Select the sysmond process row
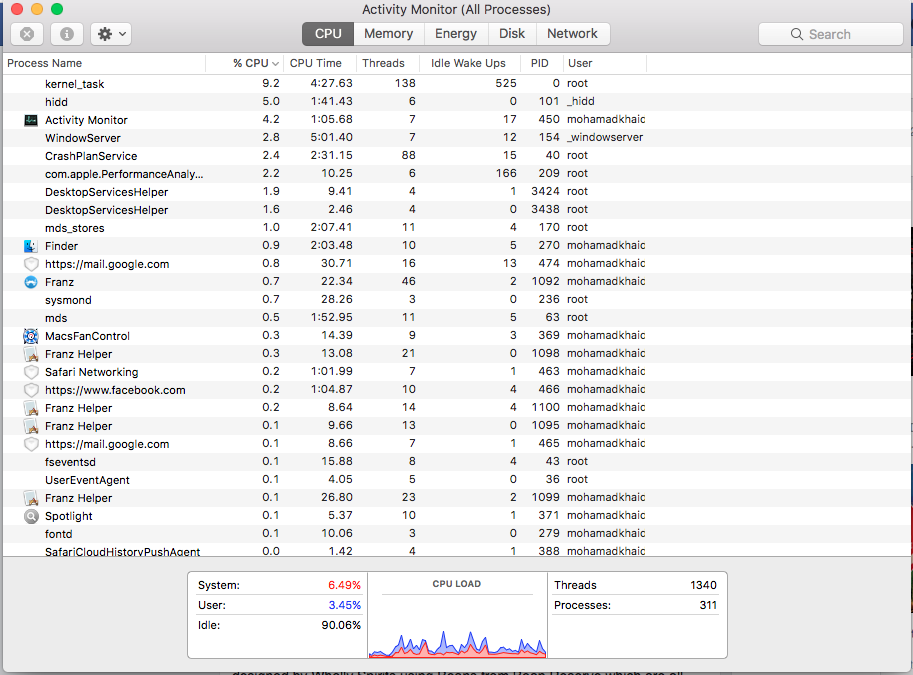The width and height of the screenshot is (913, 675). coord(456,300)
